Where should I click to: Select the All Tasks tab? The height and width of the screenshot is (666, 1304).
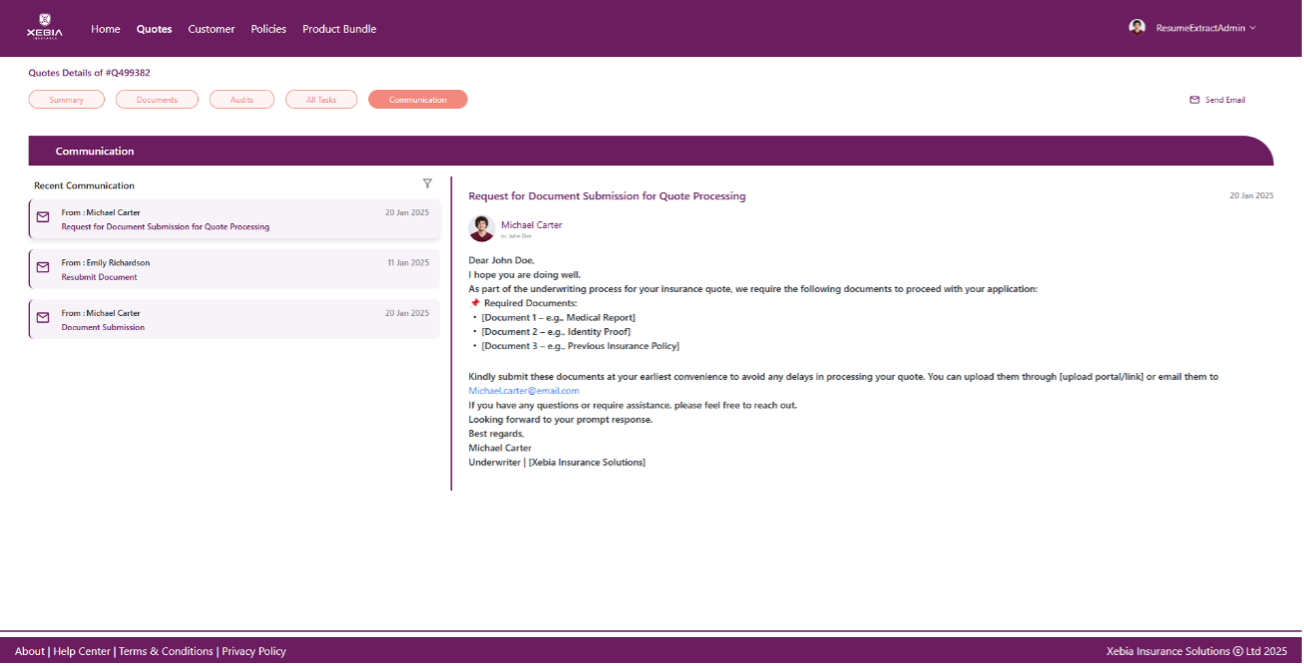[x=321, y=100]
